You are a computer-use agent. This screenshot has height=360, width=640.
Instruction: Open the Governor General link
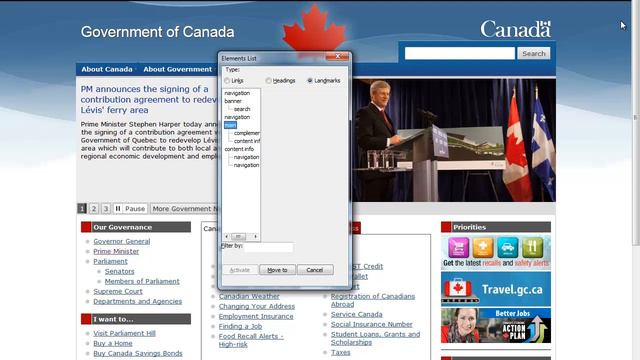click(x=122, y=241)
